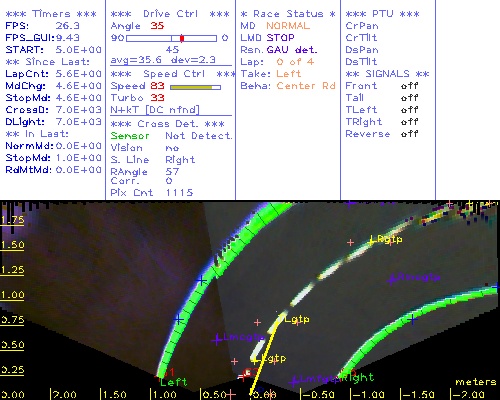Toggle the TLeft signal off indicator
This screenshot has height=400, width=500.
[x=409, y=110]
